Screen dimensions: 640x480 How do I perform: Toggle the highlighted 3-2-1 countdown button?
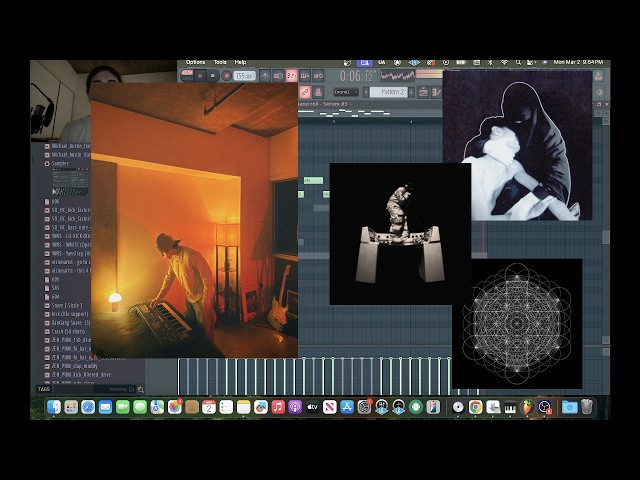point(291,76)
